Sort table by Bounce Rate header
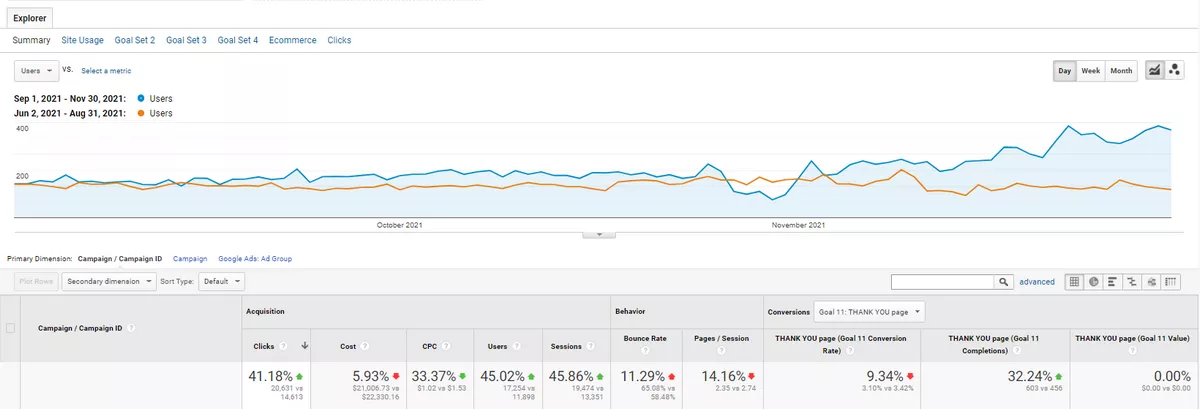The width and height of the screenshot is (1200, 409). (645, 338)
